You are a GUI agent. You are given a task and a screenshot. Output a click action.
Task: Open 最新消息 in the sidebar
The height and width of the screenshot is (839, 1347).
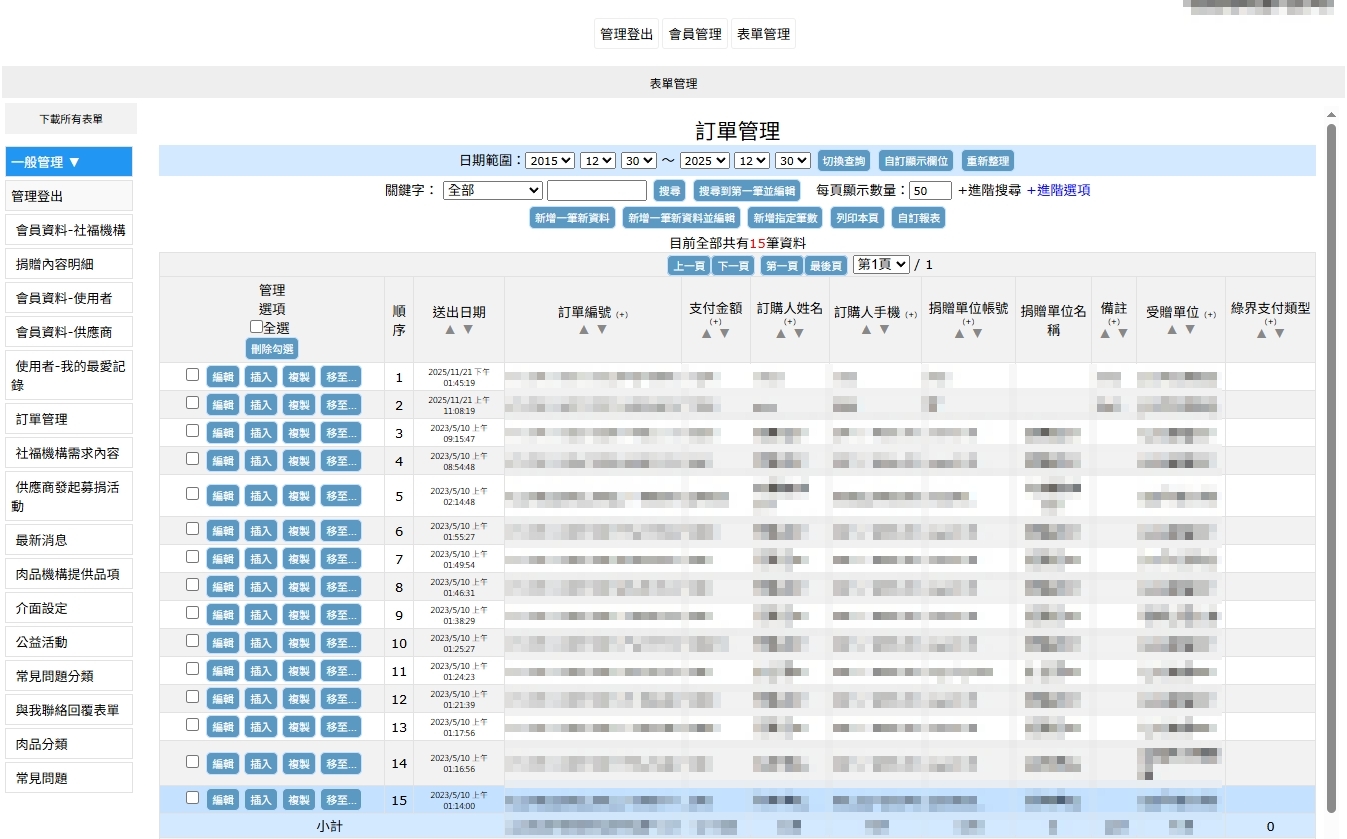pyautogui.click(x=69, y=540)
